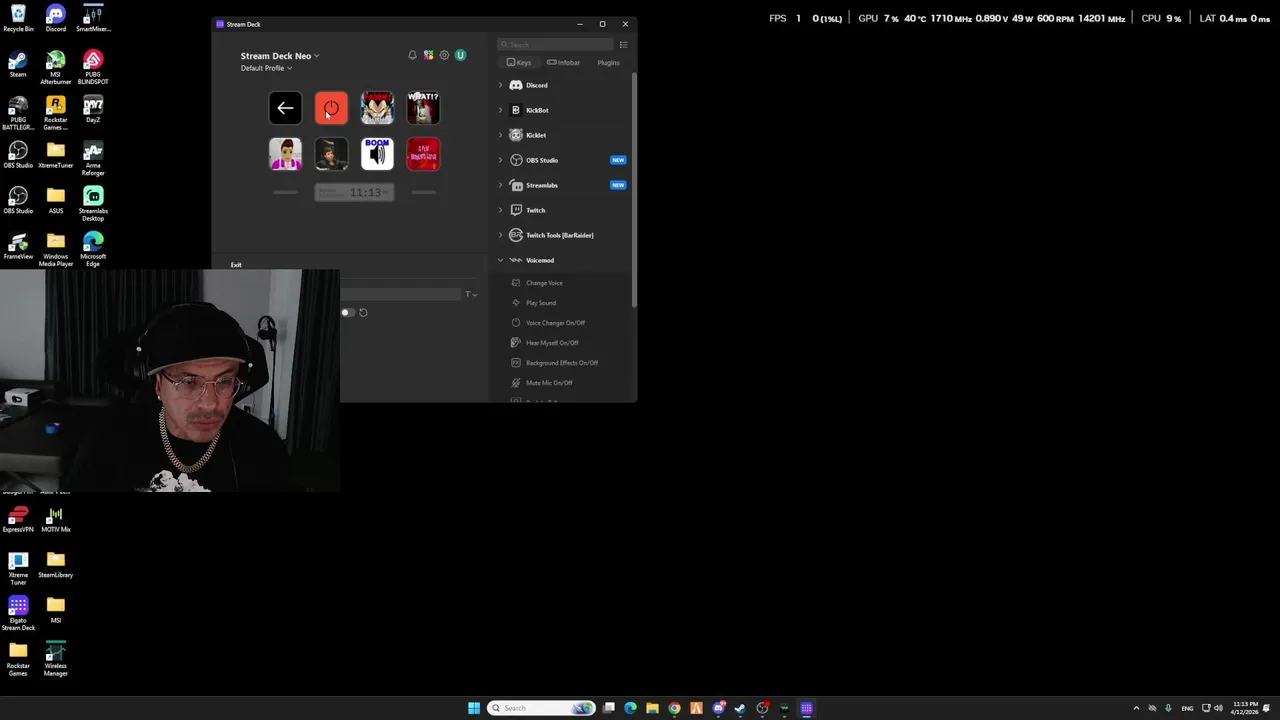Switch to the Plugins tab
The width and height of the screenshot is (1280, 720).
[x=608, y=62]
